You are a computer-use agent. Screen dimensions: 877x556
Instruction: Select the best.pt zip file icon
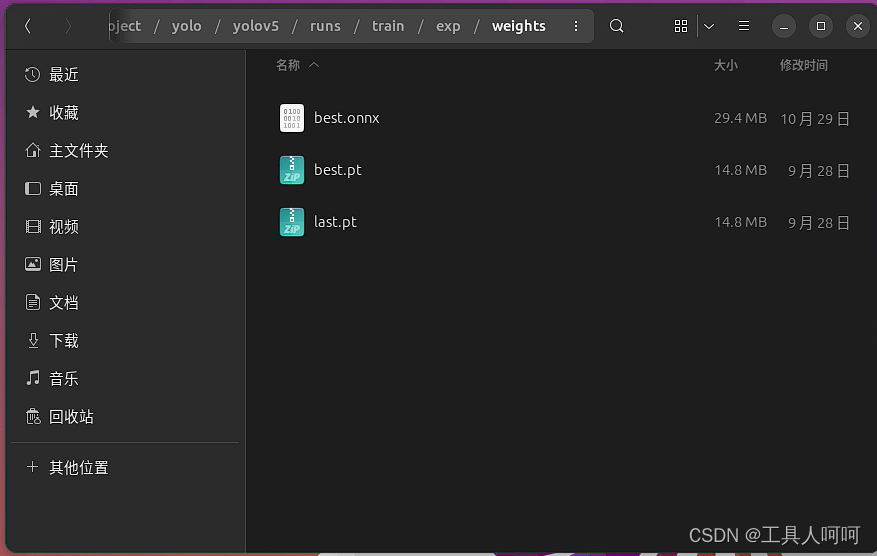[x=292, y=170]
